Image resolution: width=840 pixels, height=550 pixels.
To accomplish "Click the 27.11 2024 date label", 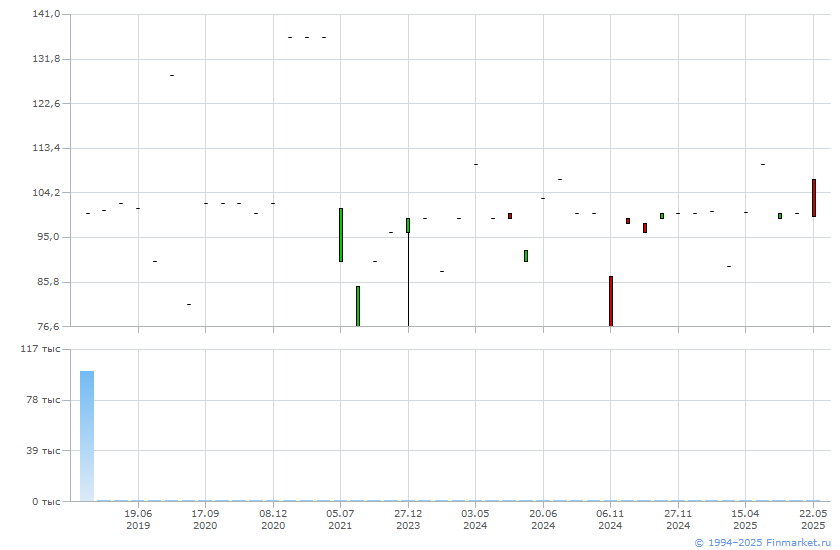I will tap(678, 519).
